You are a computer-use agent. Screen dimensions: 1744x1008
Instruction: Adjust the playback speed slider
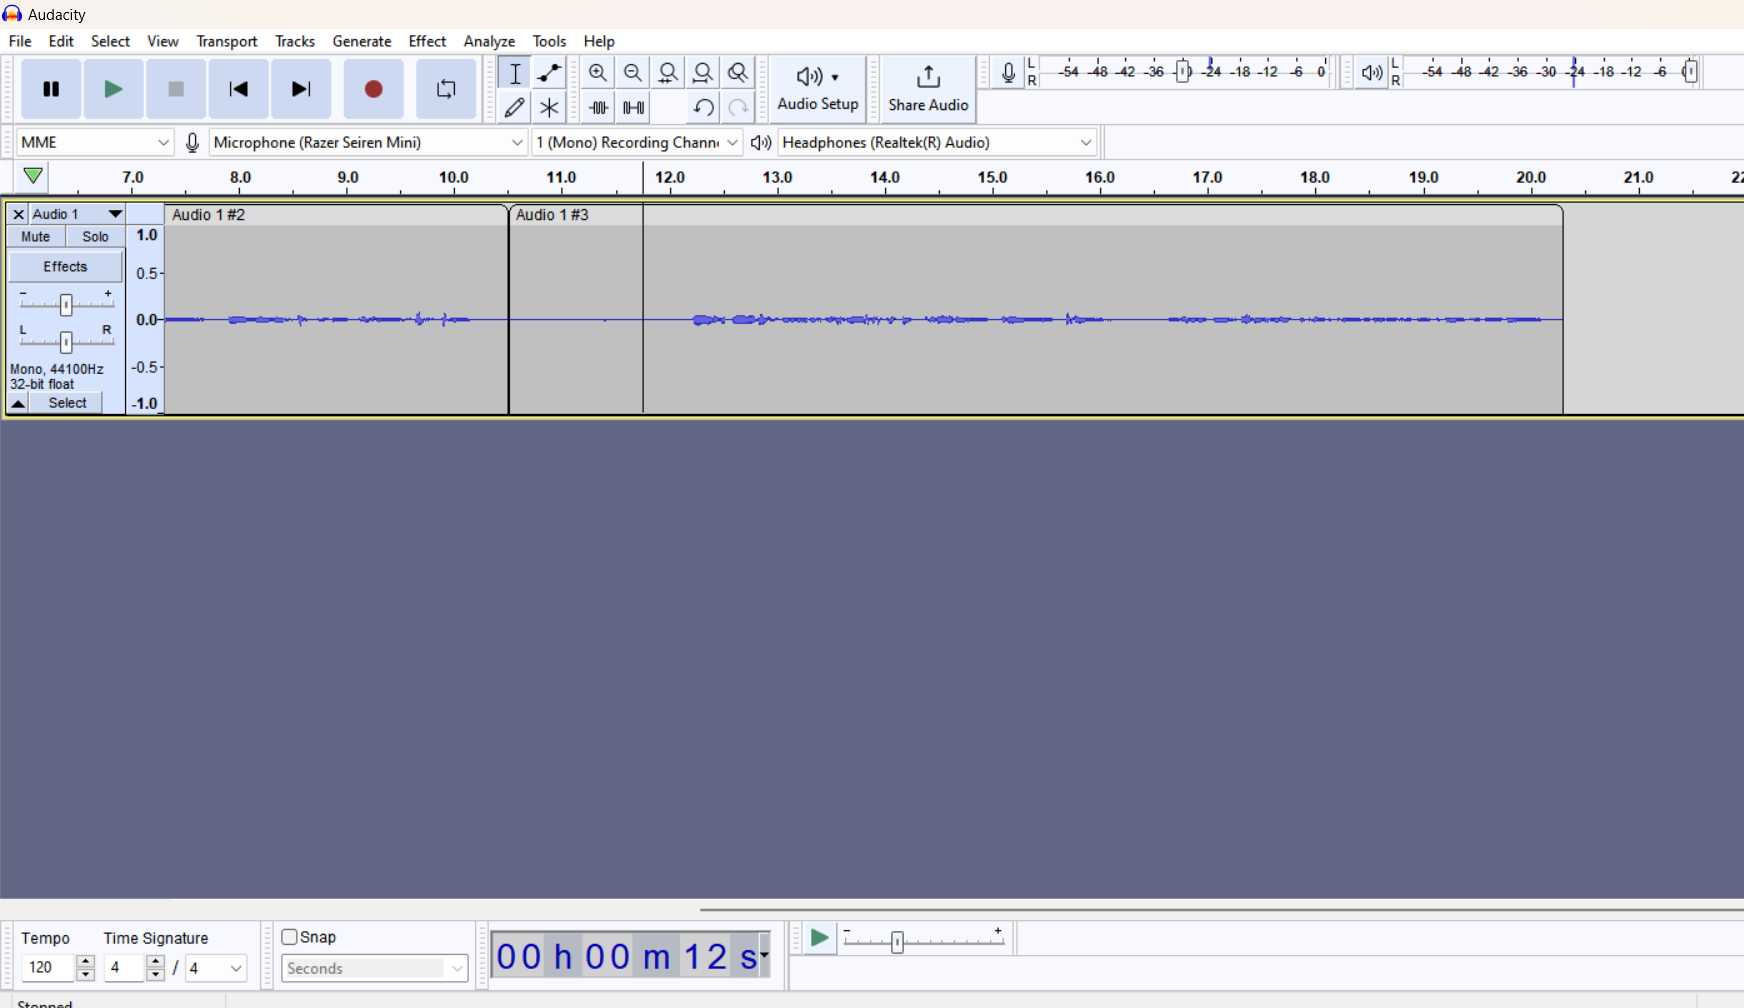(898, 940)
